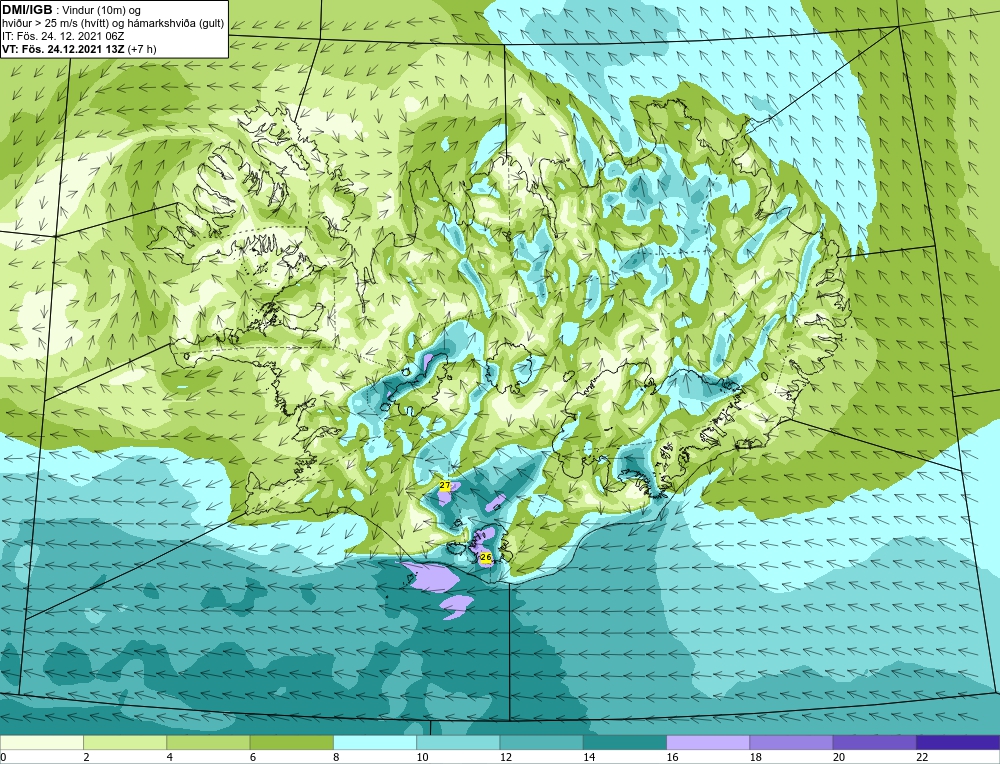Select the 18–20 m/s purple legend swatch

pyautogui.click(x=791, y=742)
